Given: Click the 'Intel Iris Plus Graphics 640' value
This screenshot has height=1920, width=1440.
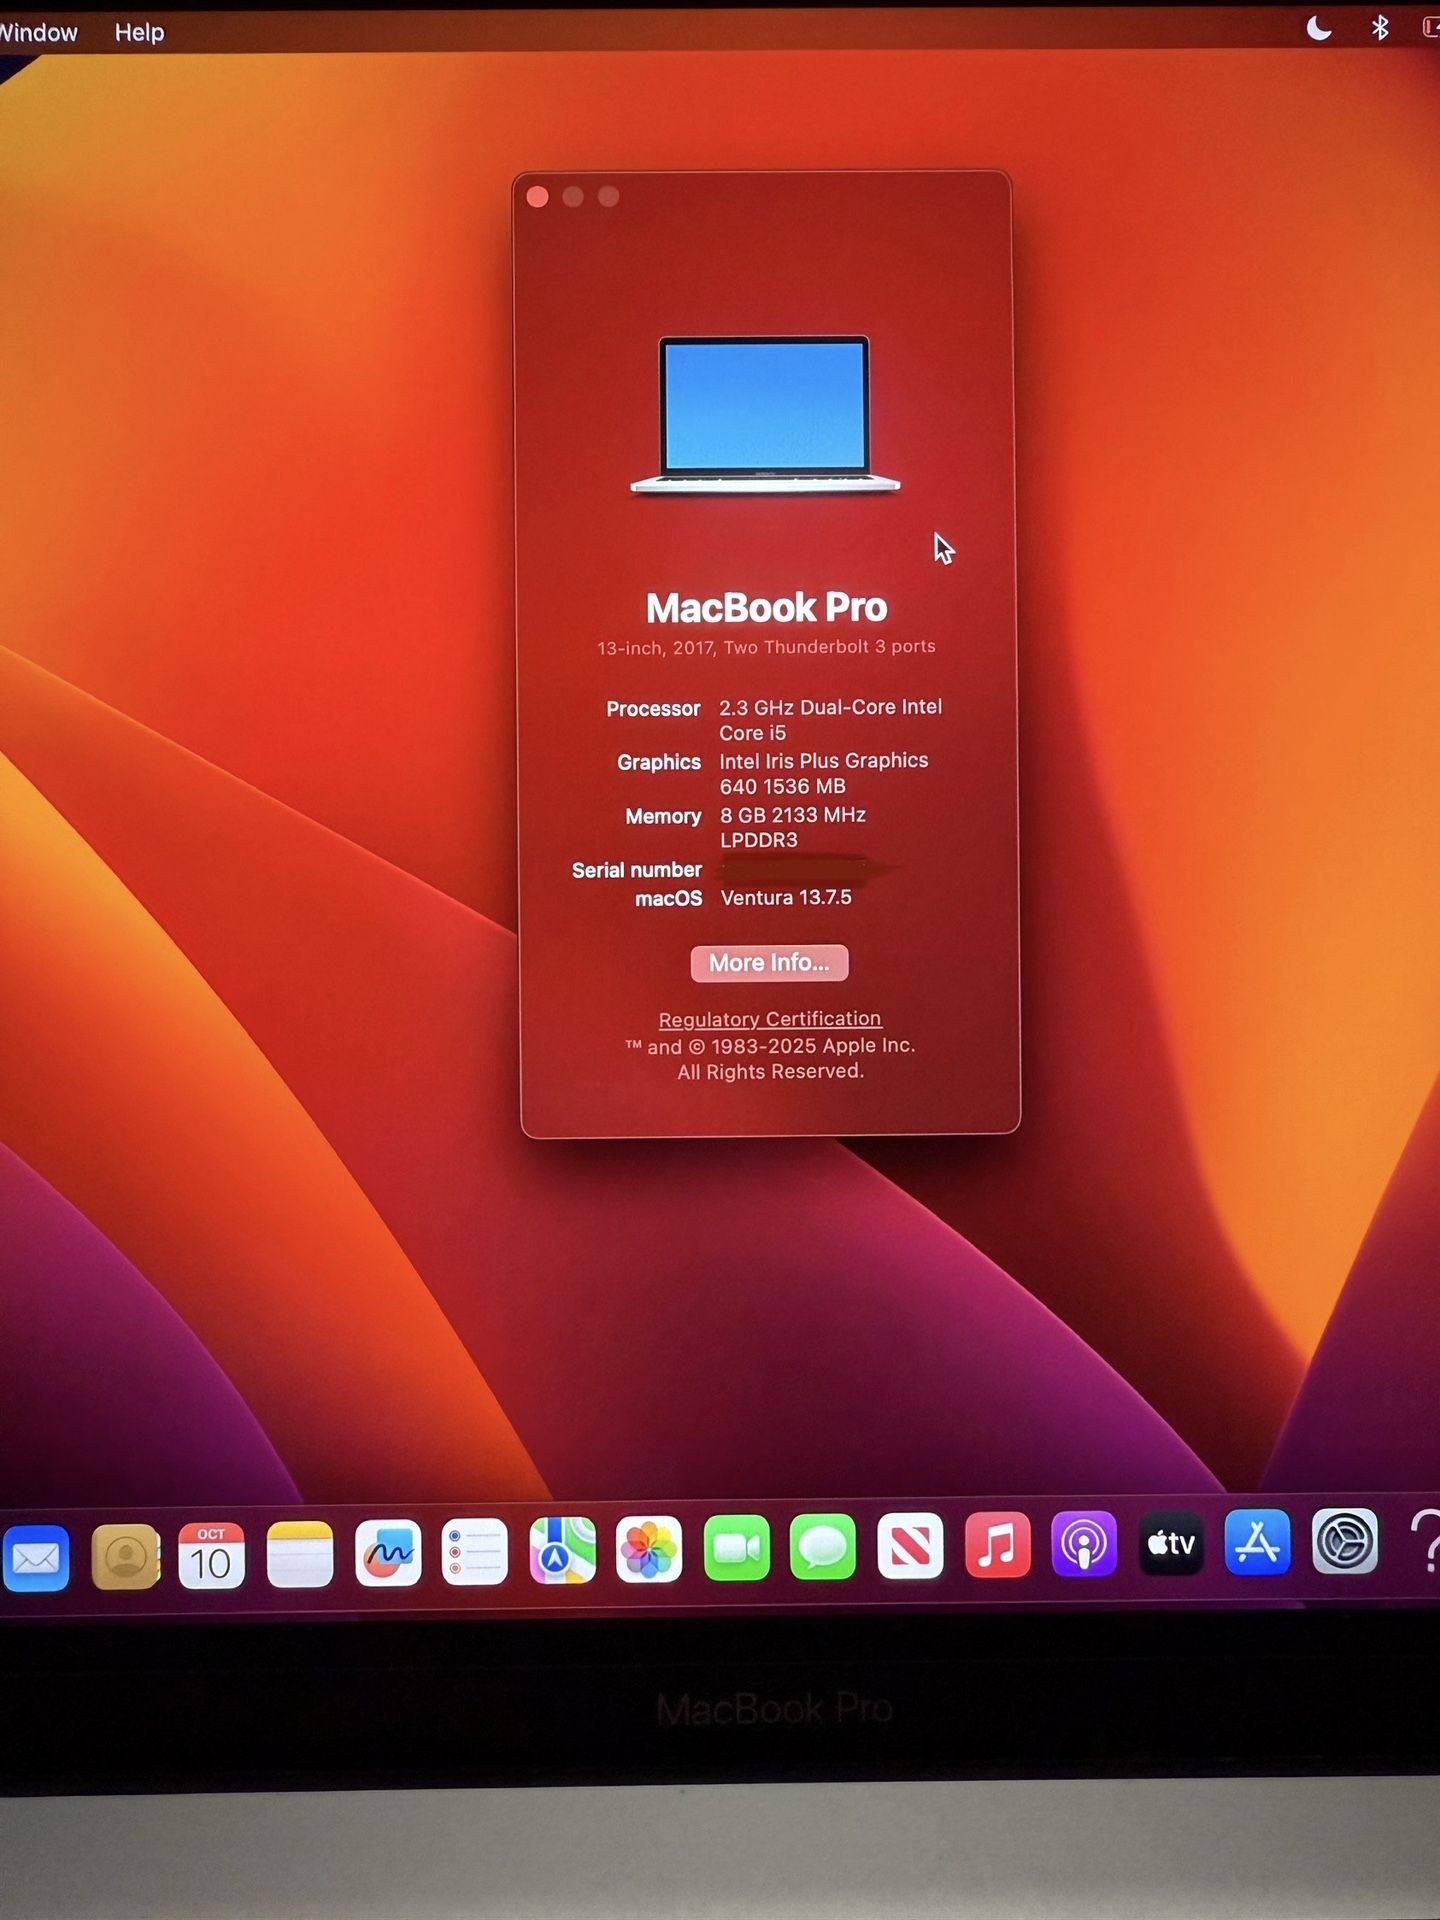Looking at the screenshot, I should (823, 774).
